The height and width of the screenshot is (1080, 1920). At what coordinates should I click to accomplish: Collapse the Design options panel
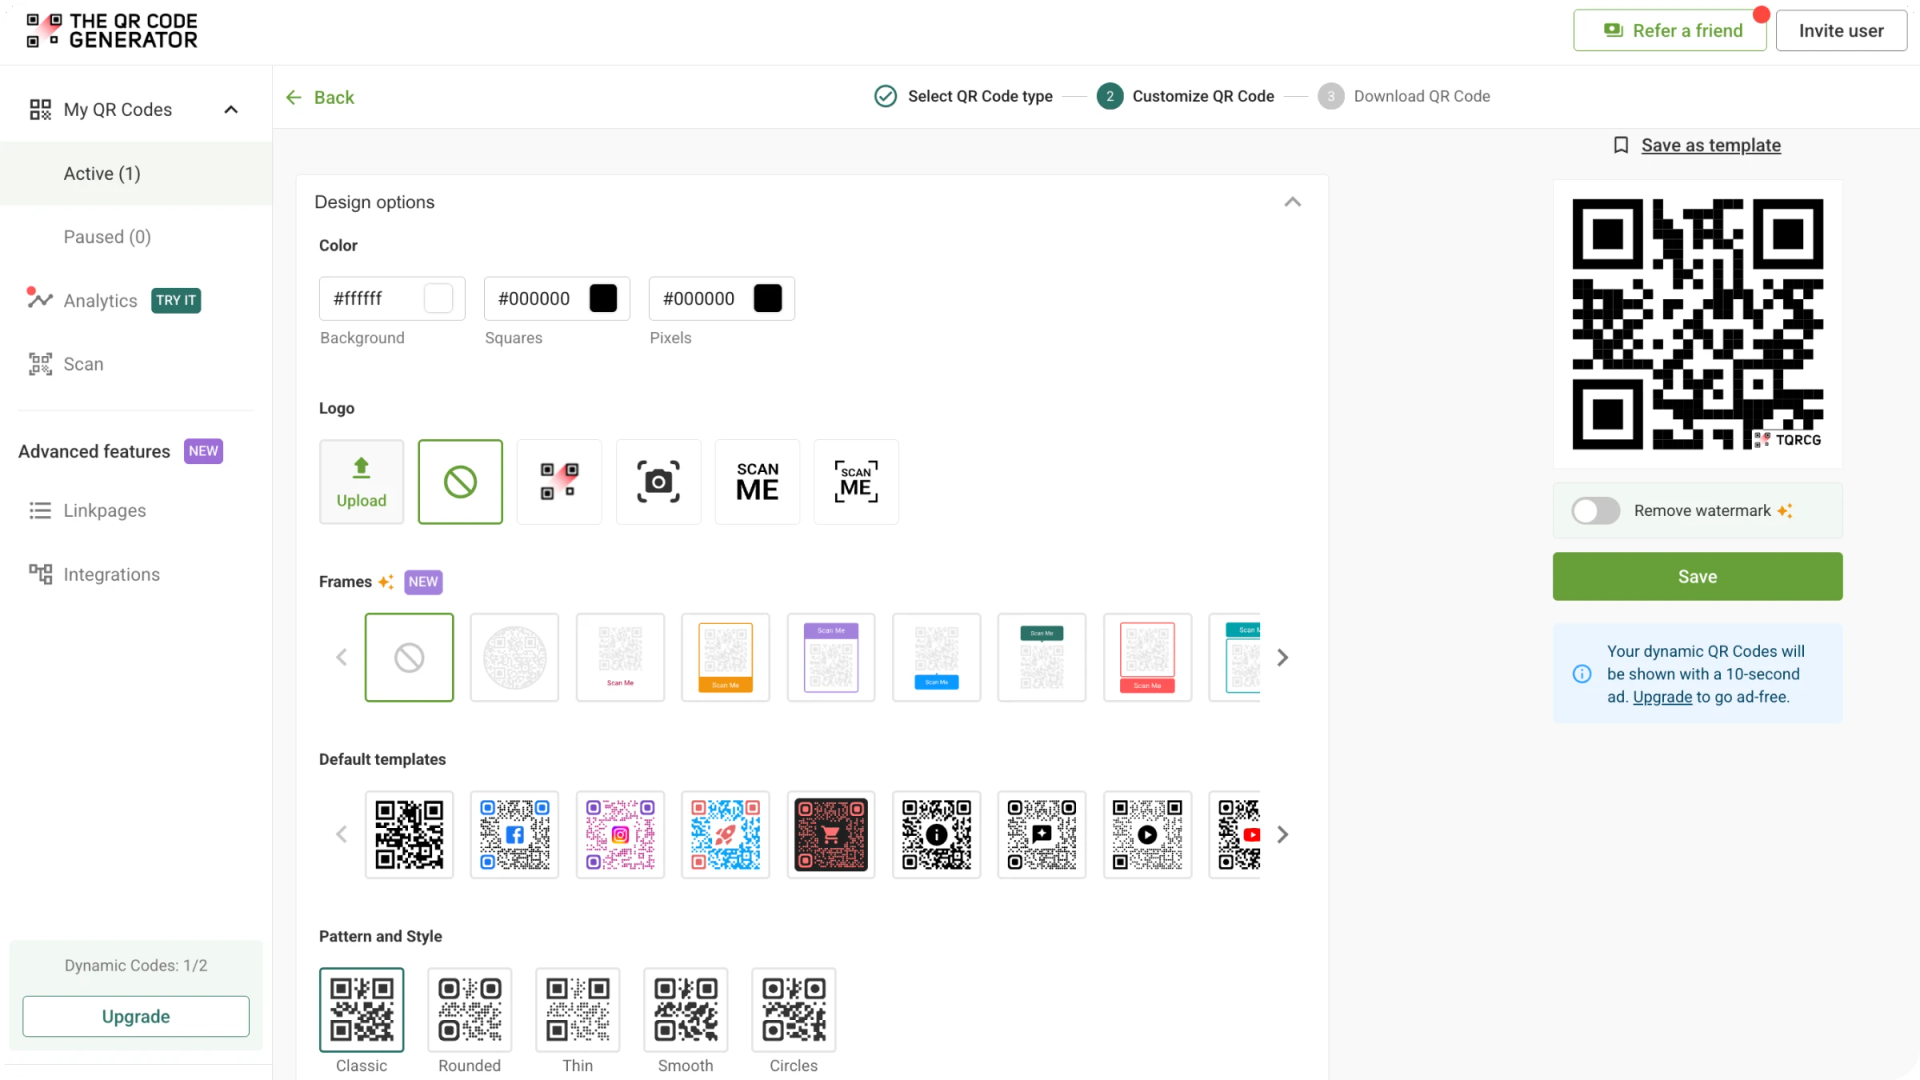[1292, 202]
